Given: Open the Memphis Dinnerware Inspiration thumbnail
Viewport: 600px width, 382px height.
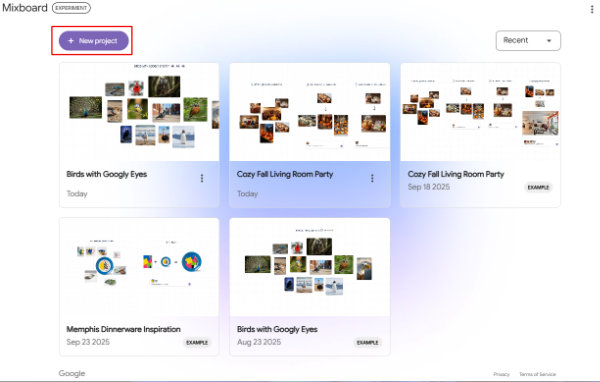Looking at the screenshot, I should (139, 267).
